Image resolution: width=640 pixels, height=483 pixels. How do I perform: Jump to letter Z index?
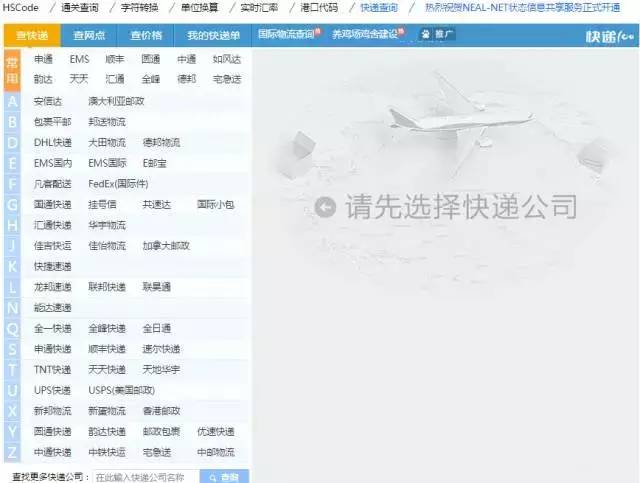point(12,452)
